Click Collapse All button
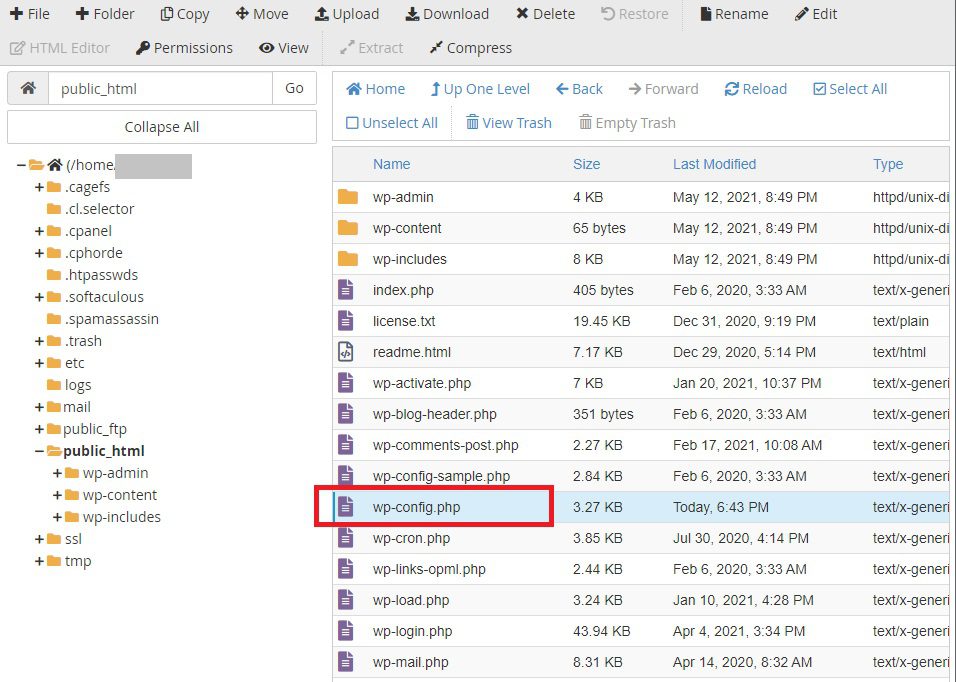The image size is (956, 682). click(x=162, y=127)
